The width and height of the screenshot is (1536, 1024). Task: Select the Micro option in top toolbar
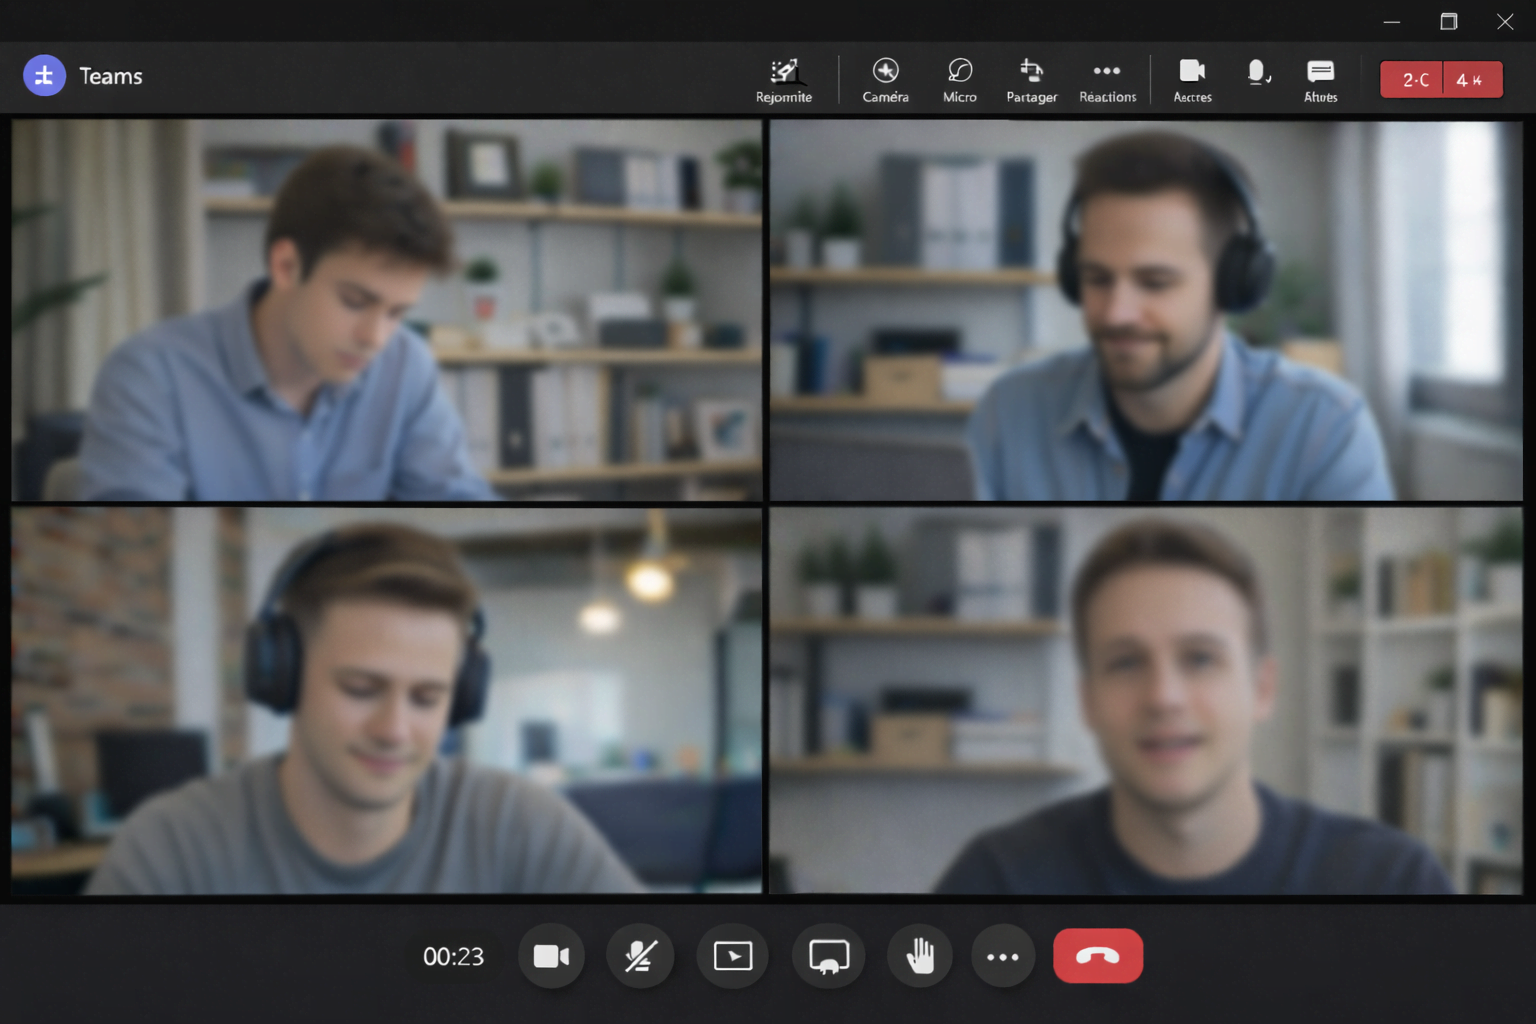[959, 80]
